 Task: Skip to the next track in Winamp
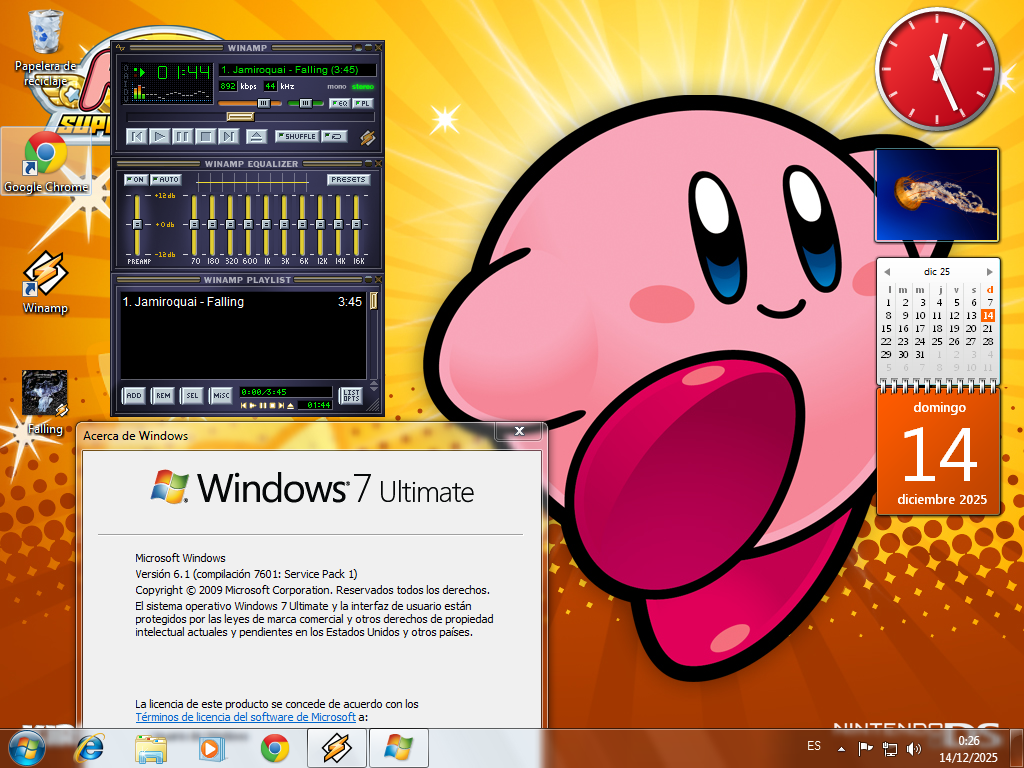tap(228, 136)
